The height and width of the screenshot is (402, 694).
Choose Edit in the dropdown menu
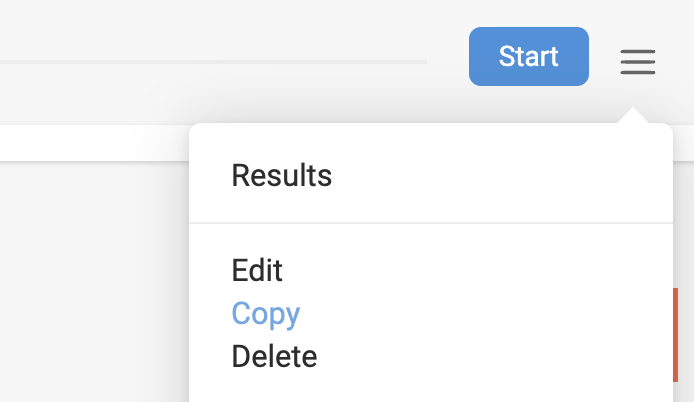pos(257,270)
